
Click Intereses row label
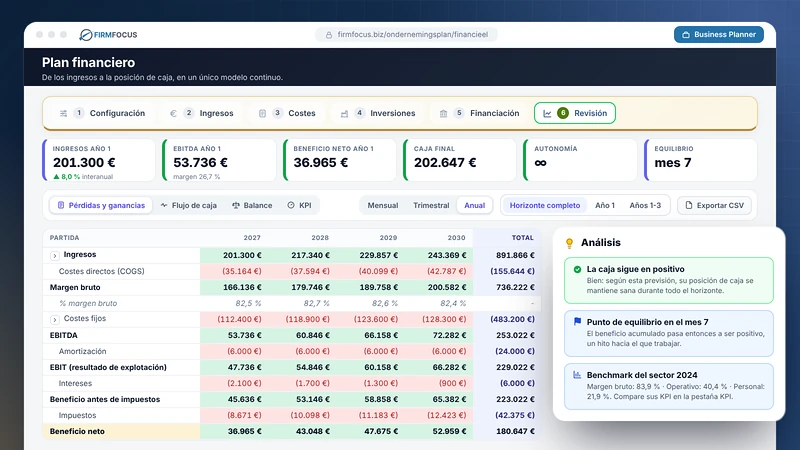(x=75, y=383)
